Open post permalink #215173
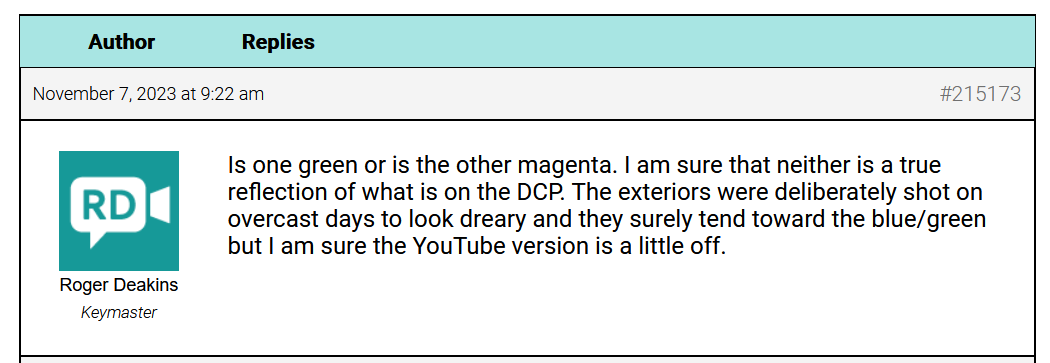 tap(980, 94)
